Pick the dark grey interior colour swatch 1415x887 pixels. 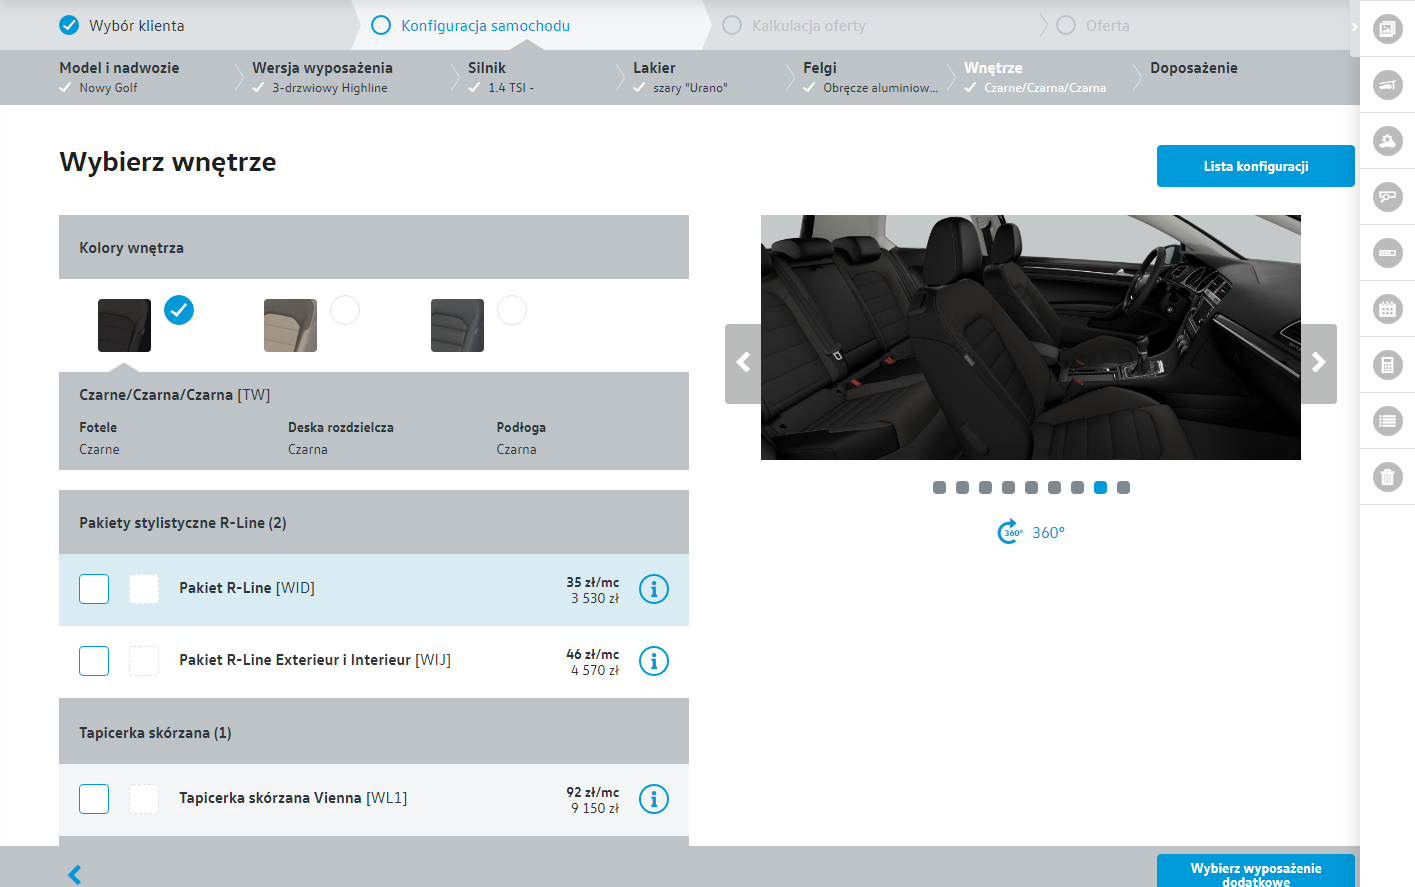pyautogui.click(x=457, y=325)
